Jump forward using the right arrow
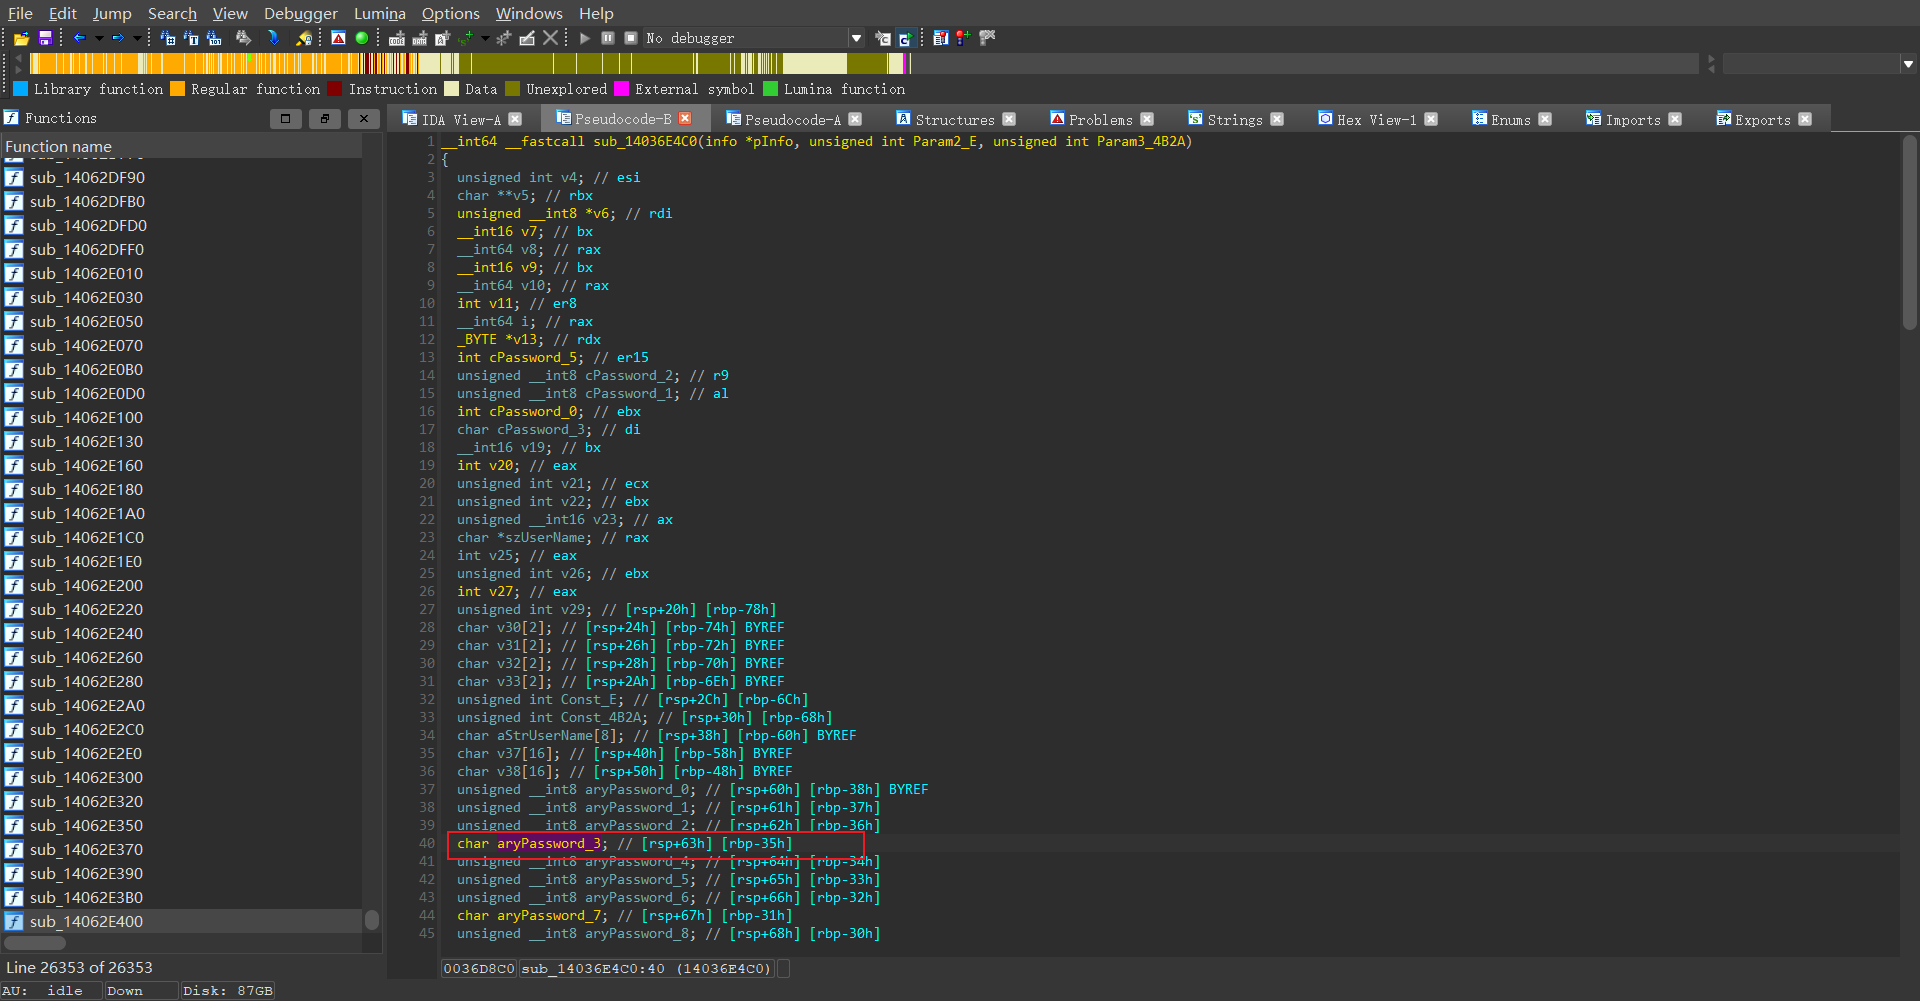 [117, 38]
